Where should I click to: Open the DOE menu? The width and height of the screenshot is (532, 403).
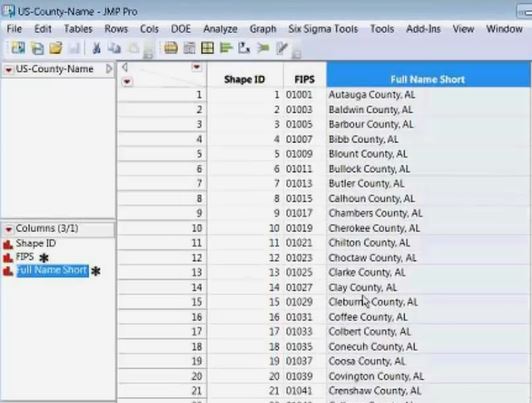181,29
